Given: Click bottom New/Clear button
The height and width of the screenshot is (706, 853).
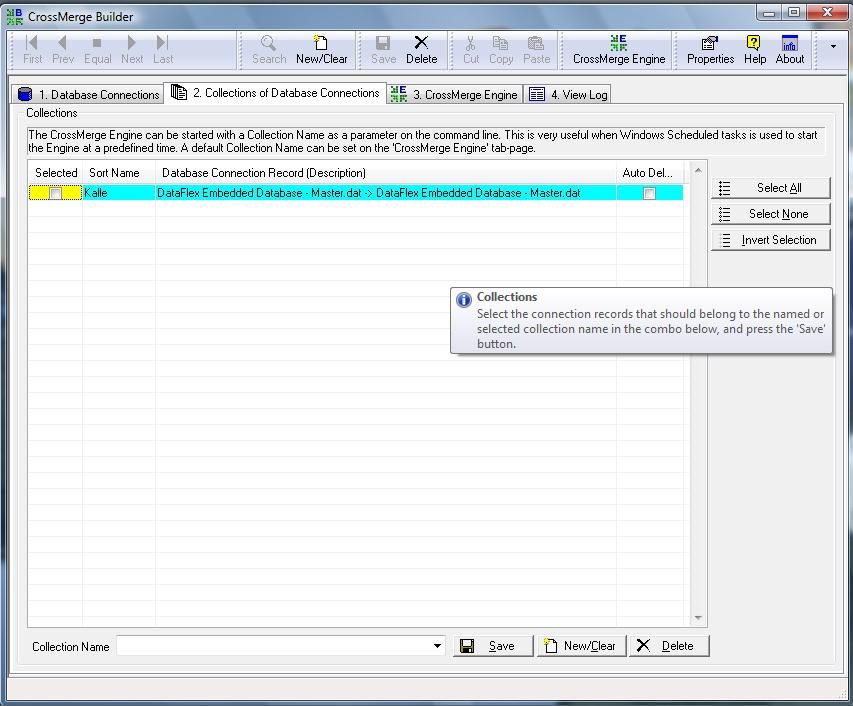Looking at the screenshot, I should [x=582, y=646].
